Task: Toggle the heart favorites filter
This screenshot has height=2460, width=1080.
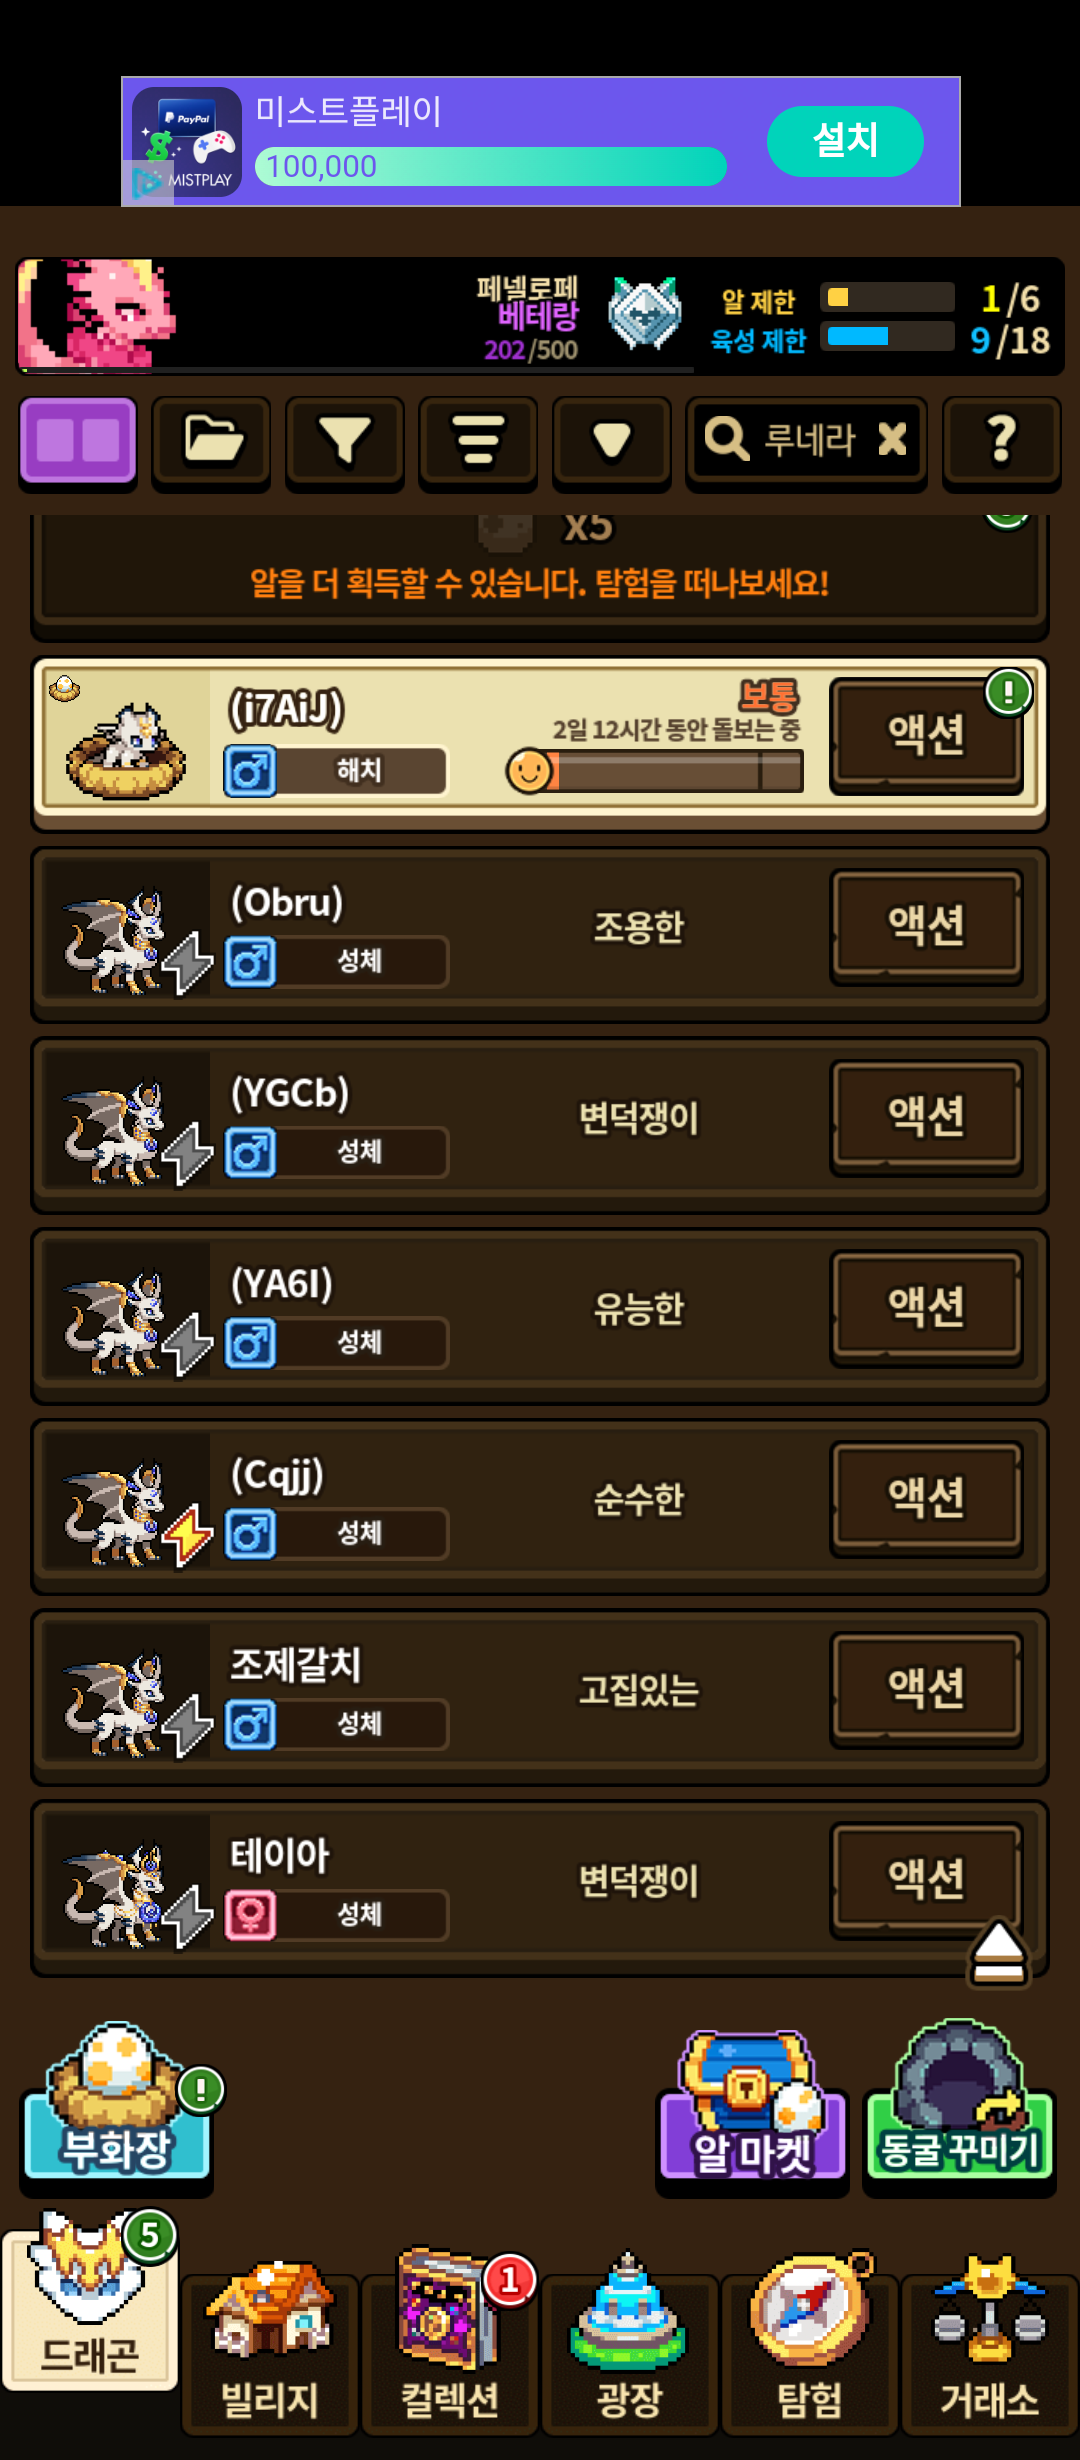Action: pos(611,441)
